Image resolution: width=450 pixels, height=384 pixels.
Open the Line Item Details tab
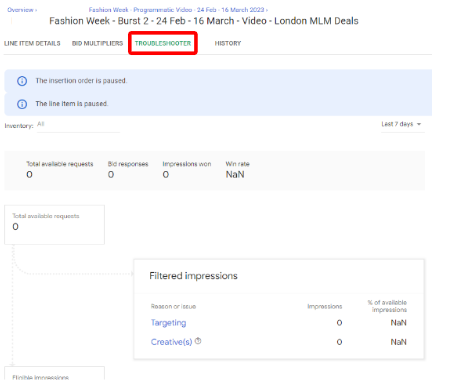tap(32, 43)
